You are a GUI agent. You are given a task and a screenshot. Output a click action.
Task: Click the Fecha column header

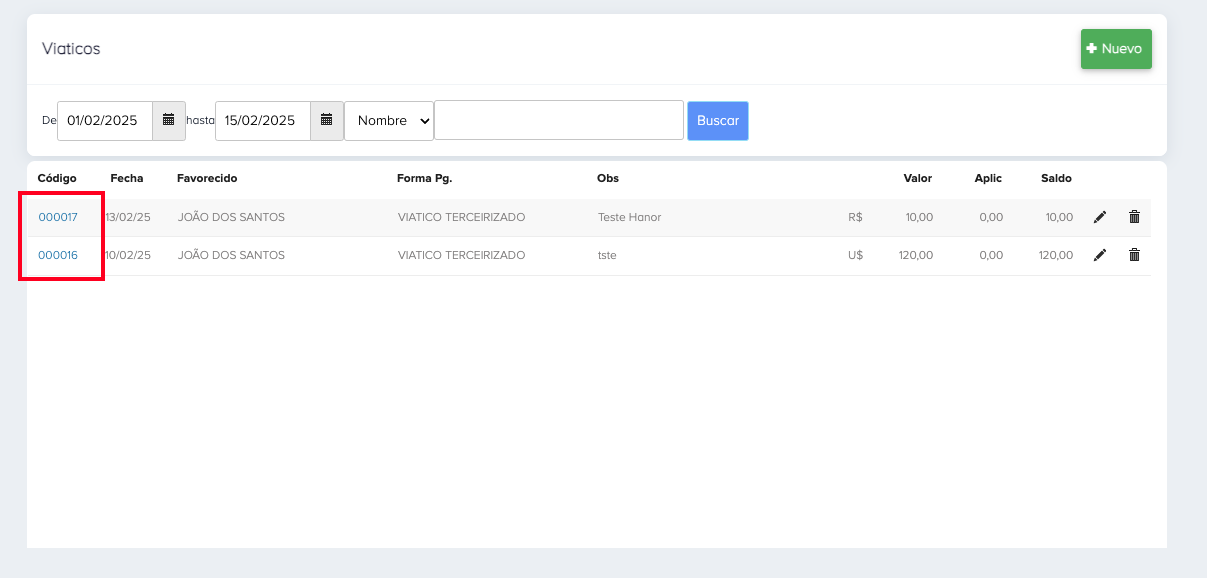(x=127, y=178)
